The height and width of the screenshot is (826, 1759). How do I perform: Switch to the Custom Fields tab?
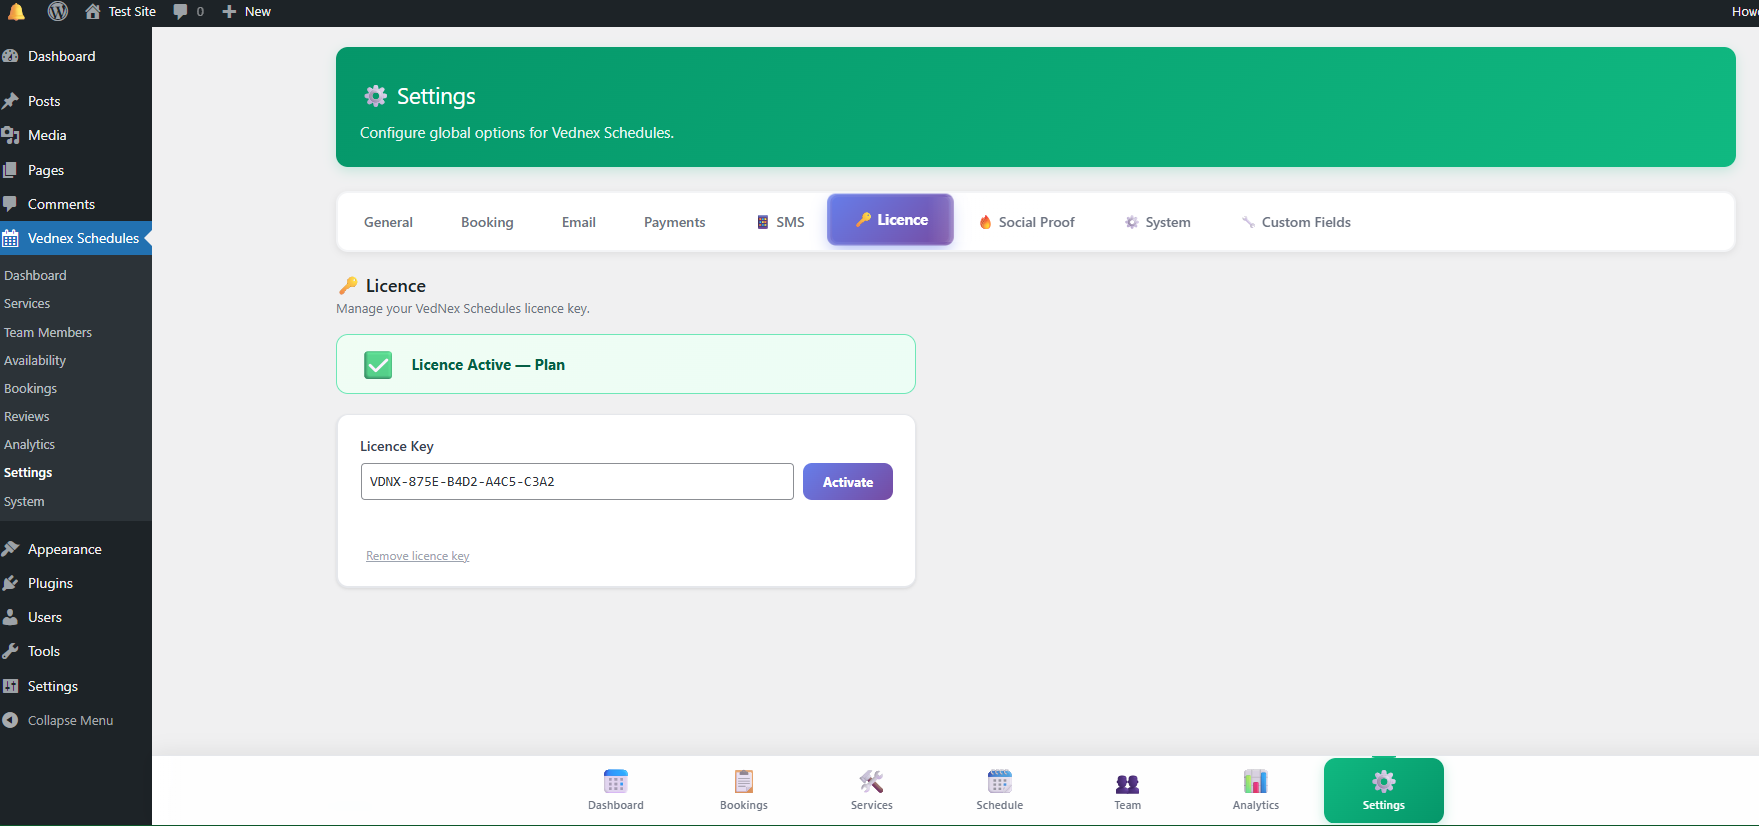(1296, 222)
